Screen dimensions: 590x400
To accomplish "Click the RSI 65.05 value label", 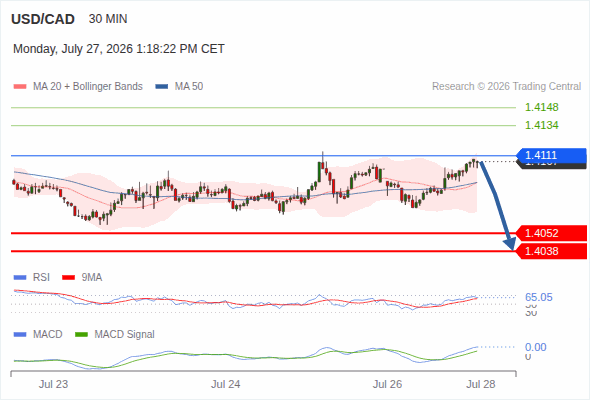I will click(539, 297).
